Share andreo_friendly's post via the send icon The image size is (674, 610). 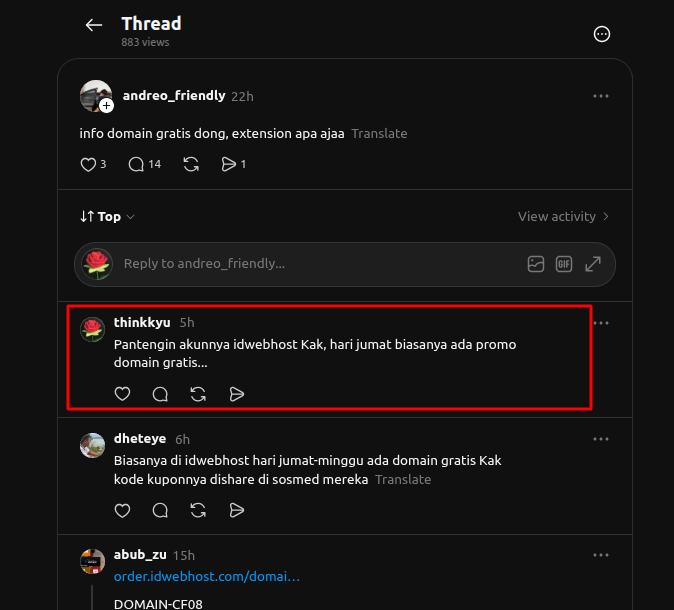pos(229,164)
